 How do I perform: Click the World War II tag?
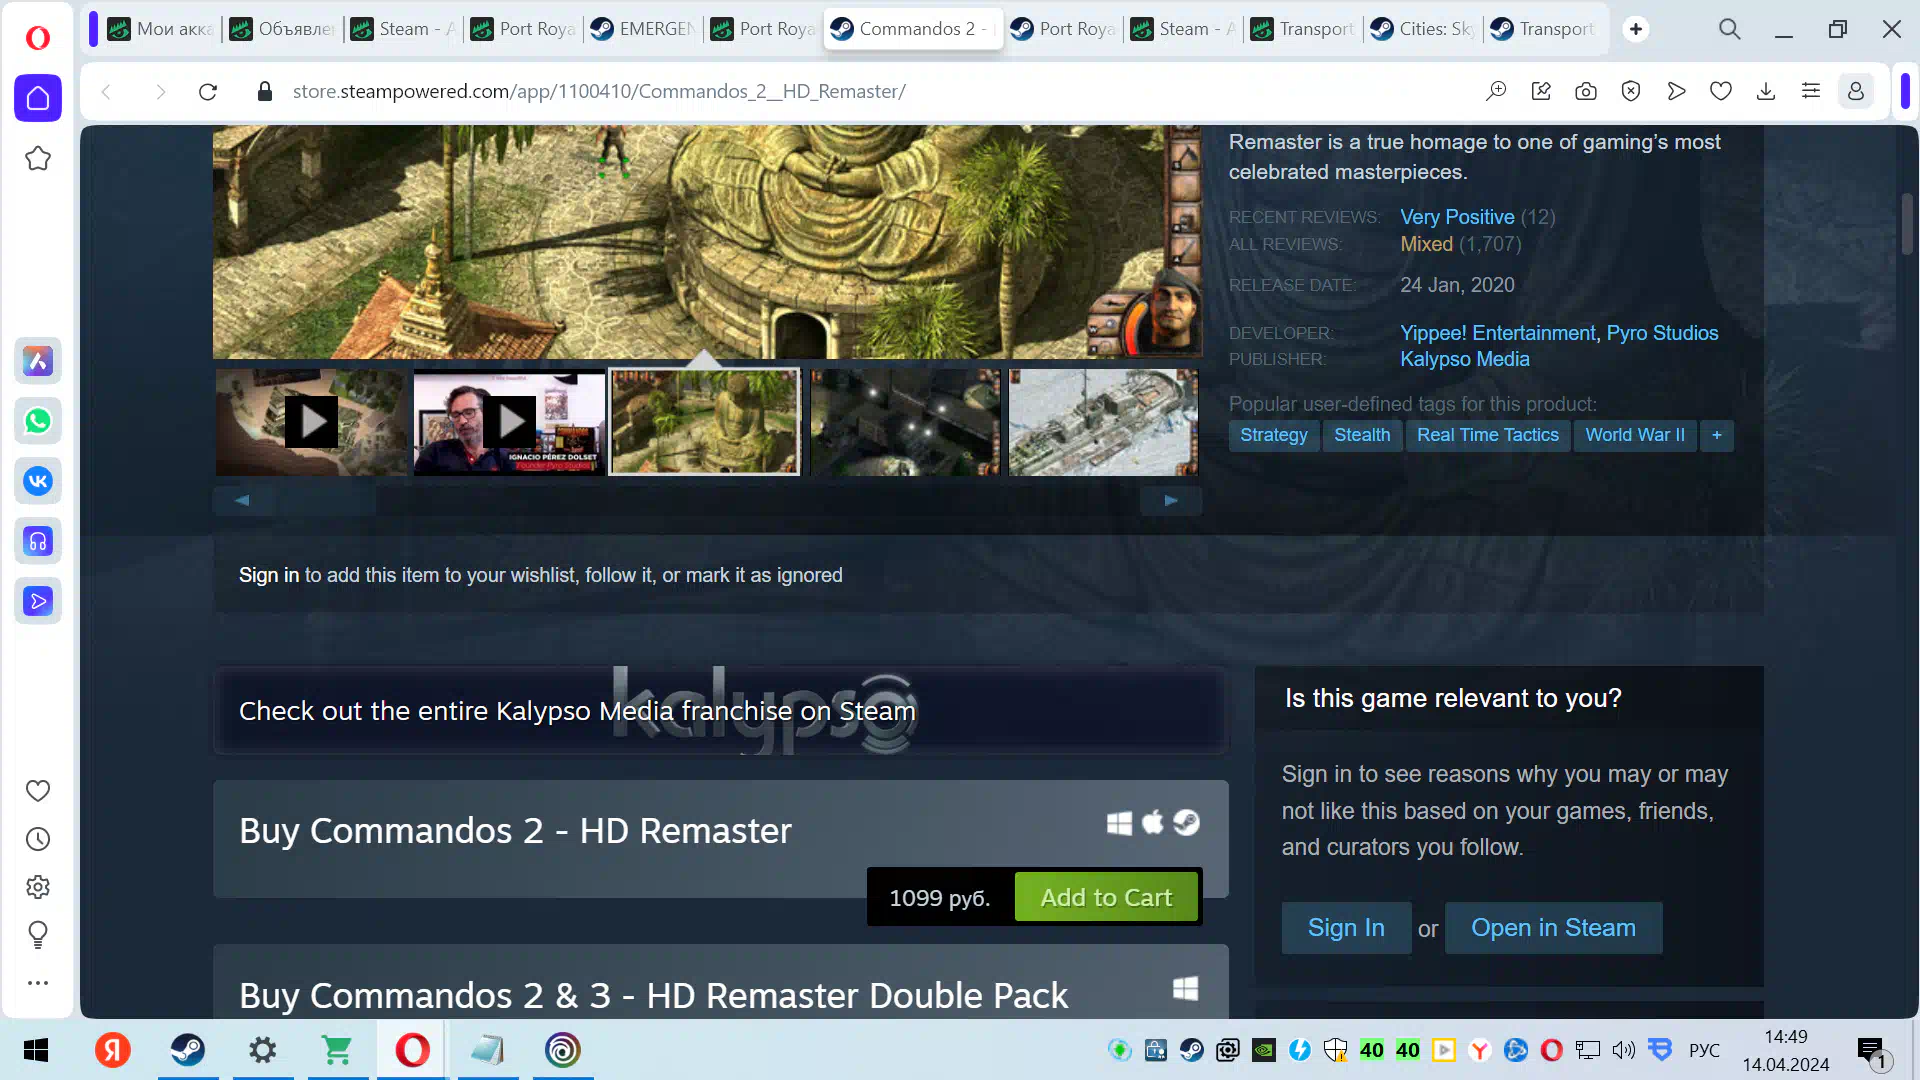click(1635, 435)
